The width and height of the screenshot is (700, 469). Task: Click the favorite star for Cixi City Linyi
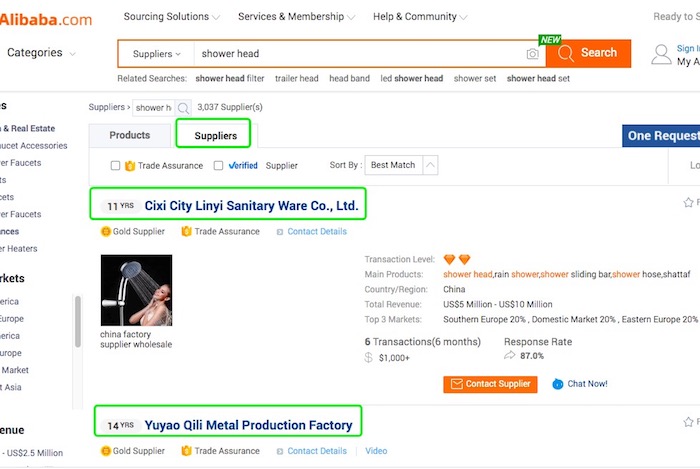point(688,203)
